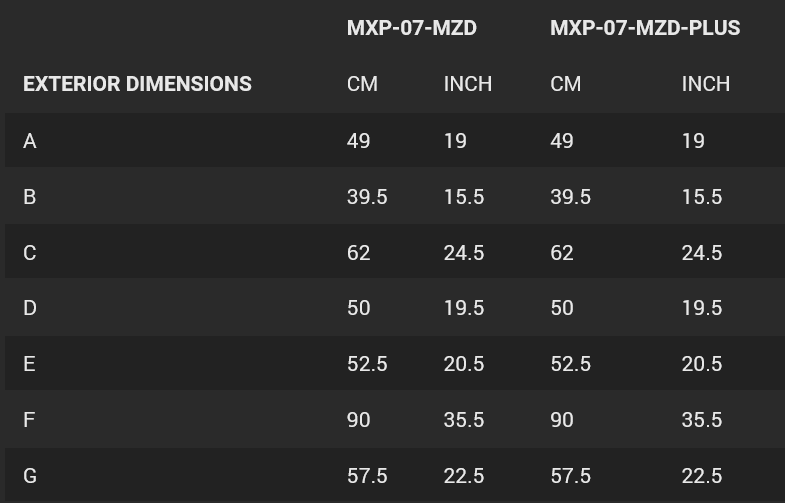The height and width of the screenshot is (503, 785).
Task: Click MXP-07-MZD CM value for row A
Action: [358, 141]
